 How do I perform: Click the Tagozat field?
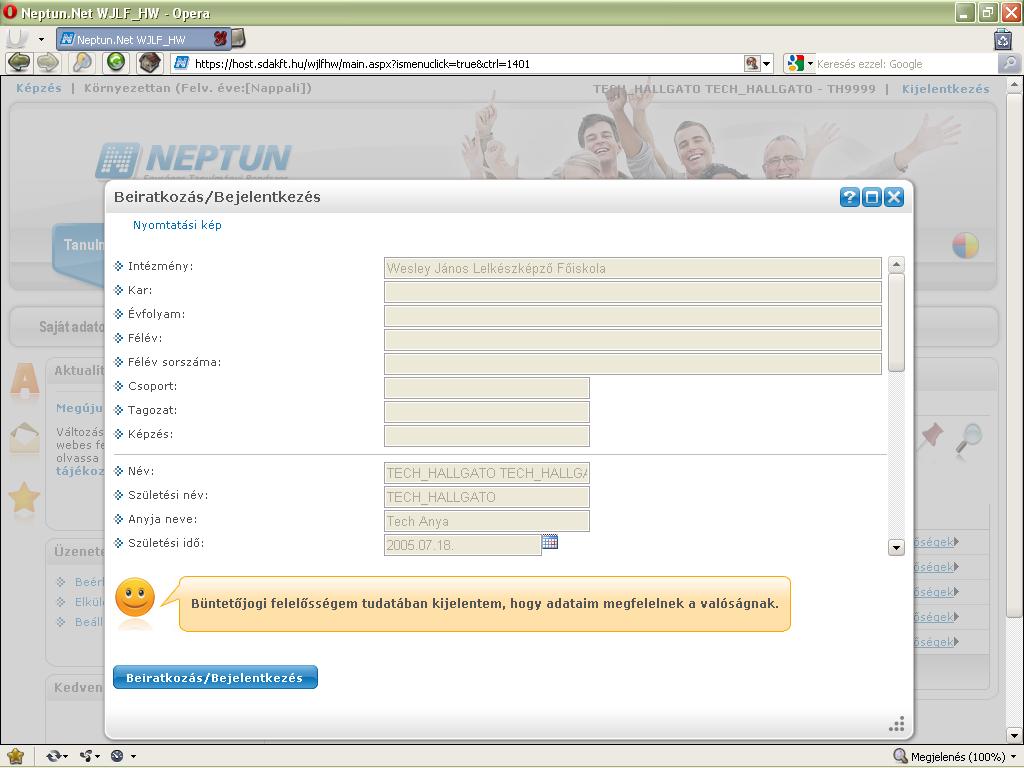[x=487, y=412]
